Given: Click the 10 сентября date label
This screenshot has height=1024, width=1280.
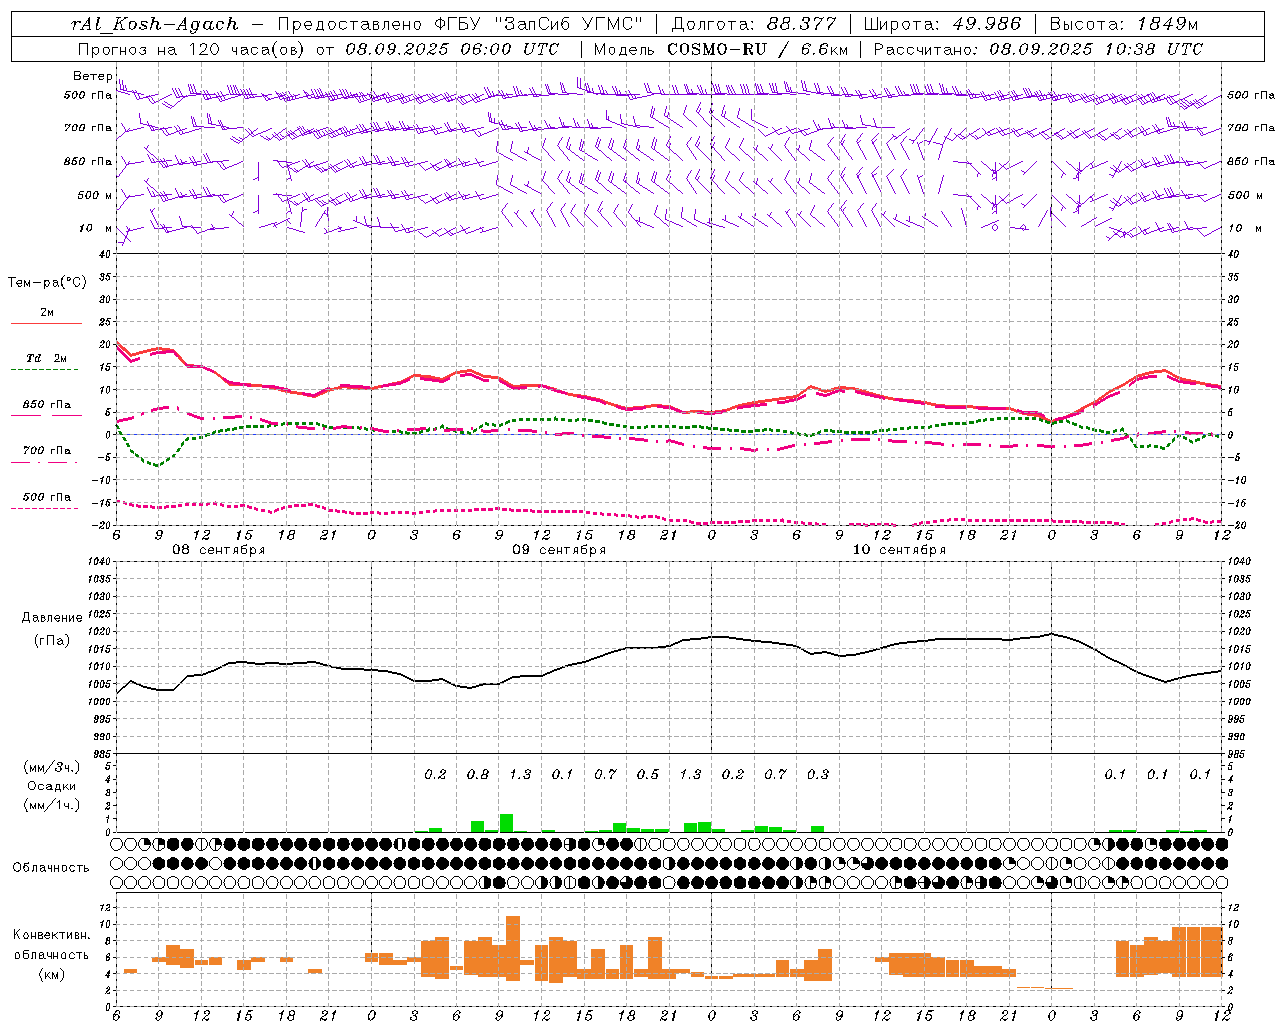Looking at the screenshot, I should tap(899, 550).
